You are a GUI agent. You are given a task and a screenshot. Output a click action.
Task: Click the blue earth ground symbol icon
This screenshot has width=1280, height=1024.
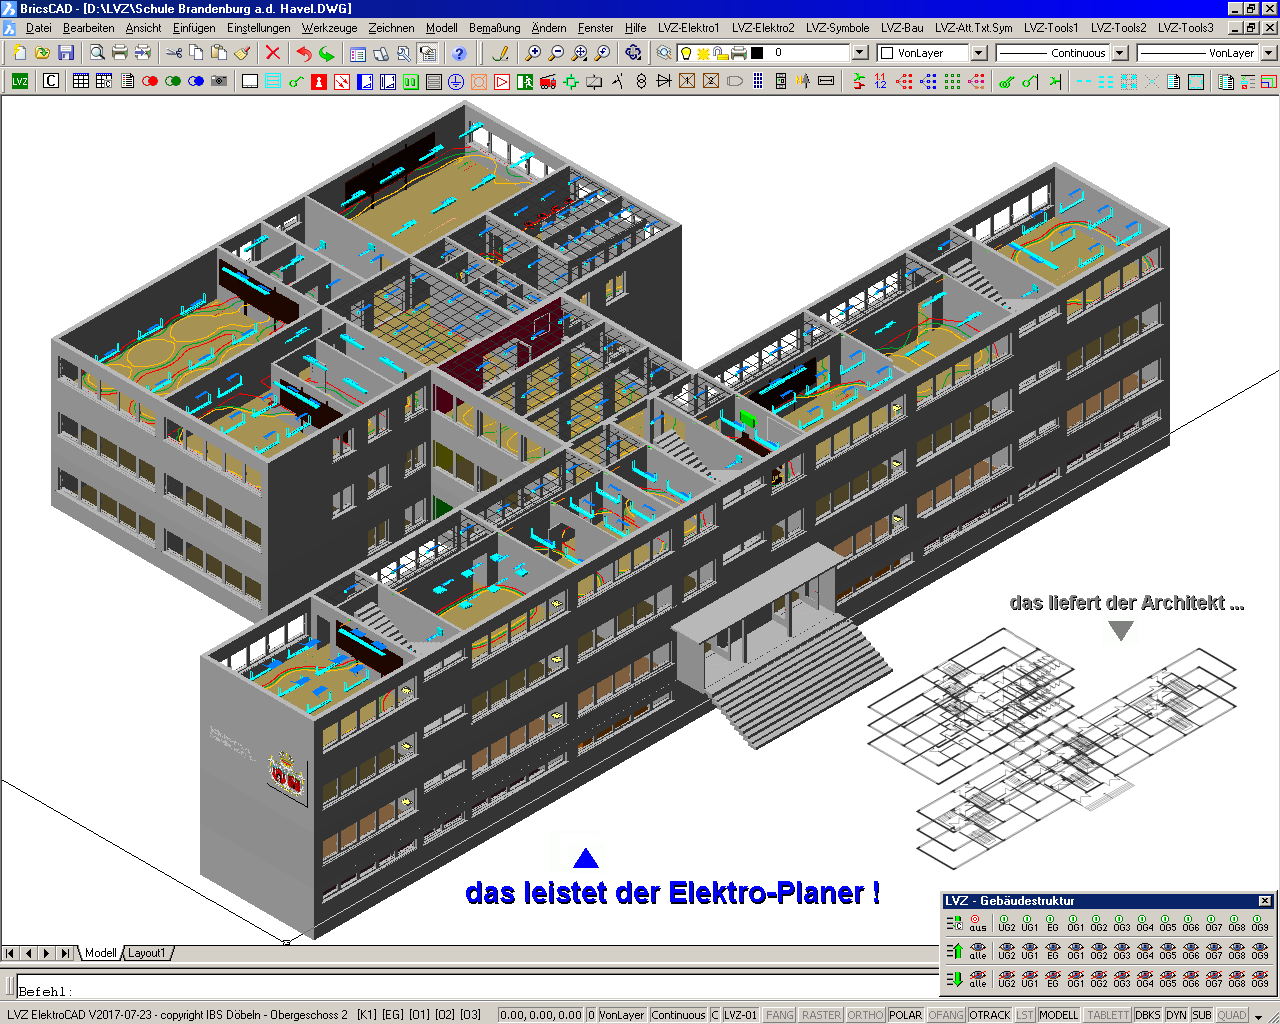point(456,81)
